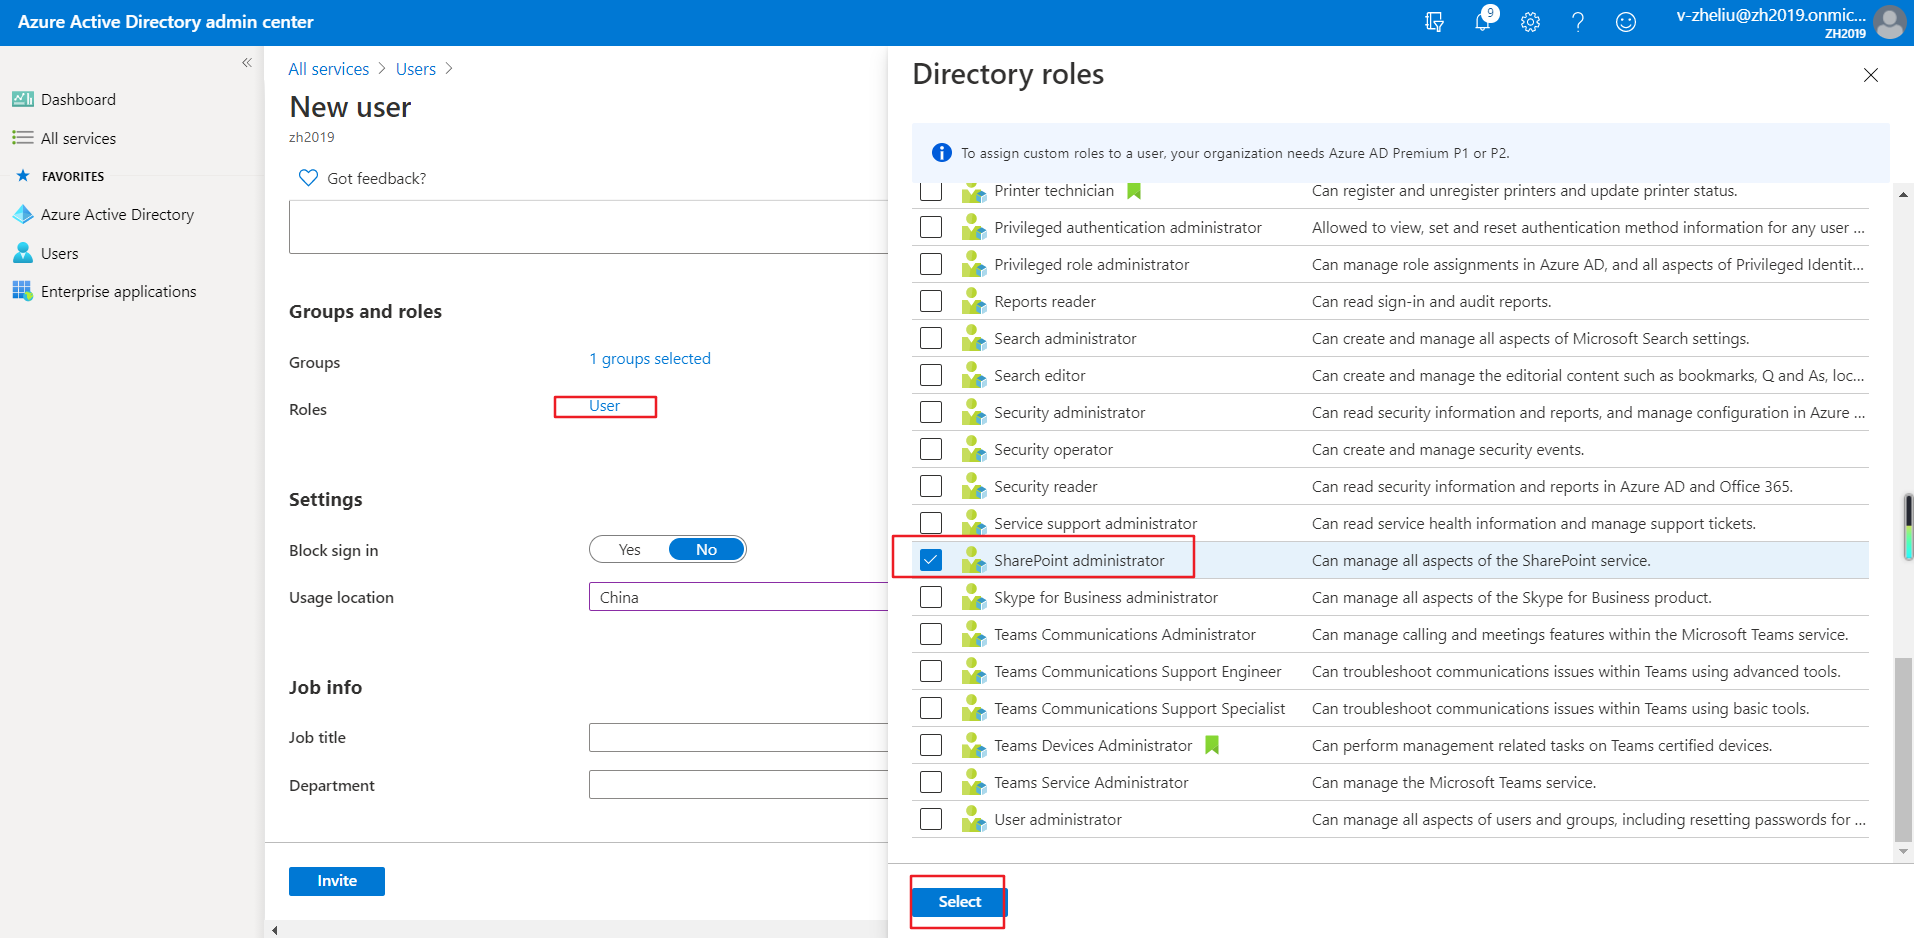Image resolution: width=1914 pixels, height=938 pixels.
Task: Select All services in the sidebar menu
Action: point(77,137)
